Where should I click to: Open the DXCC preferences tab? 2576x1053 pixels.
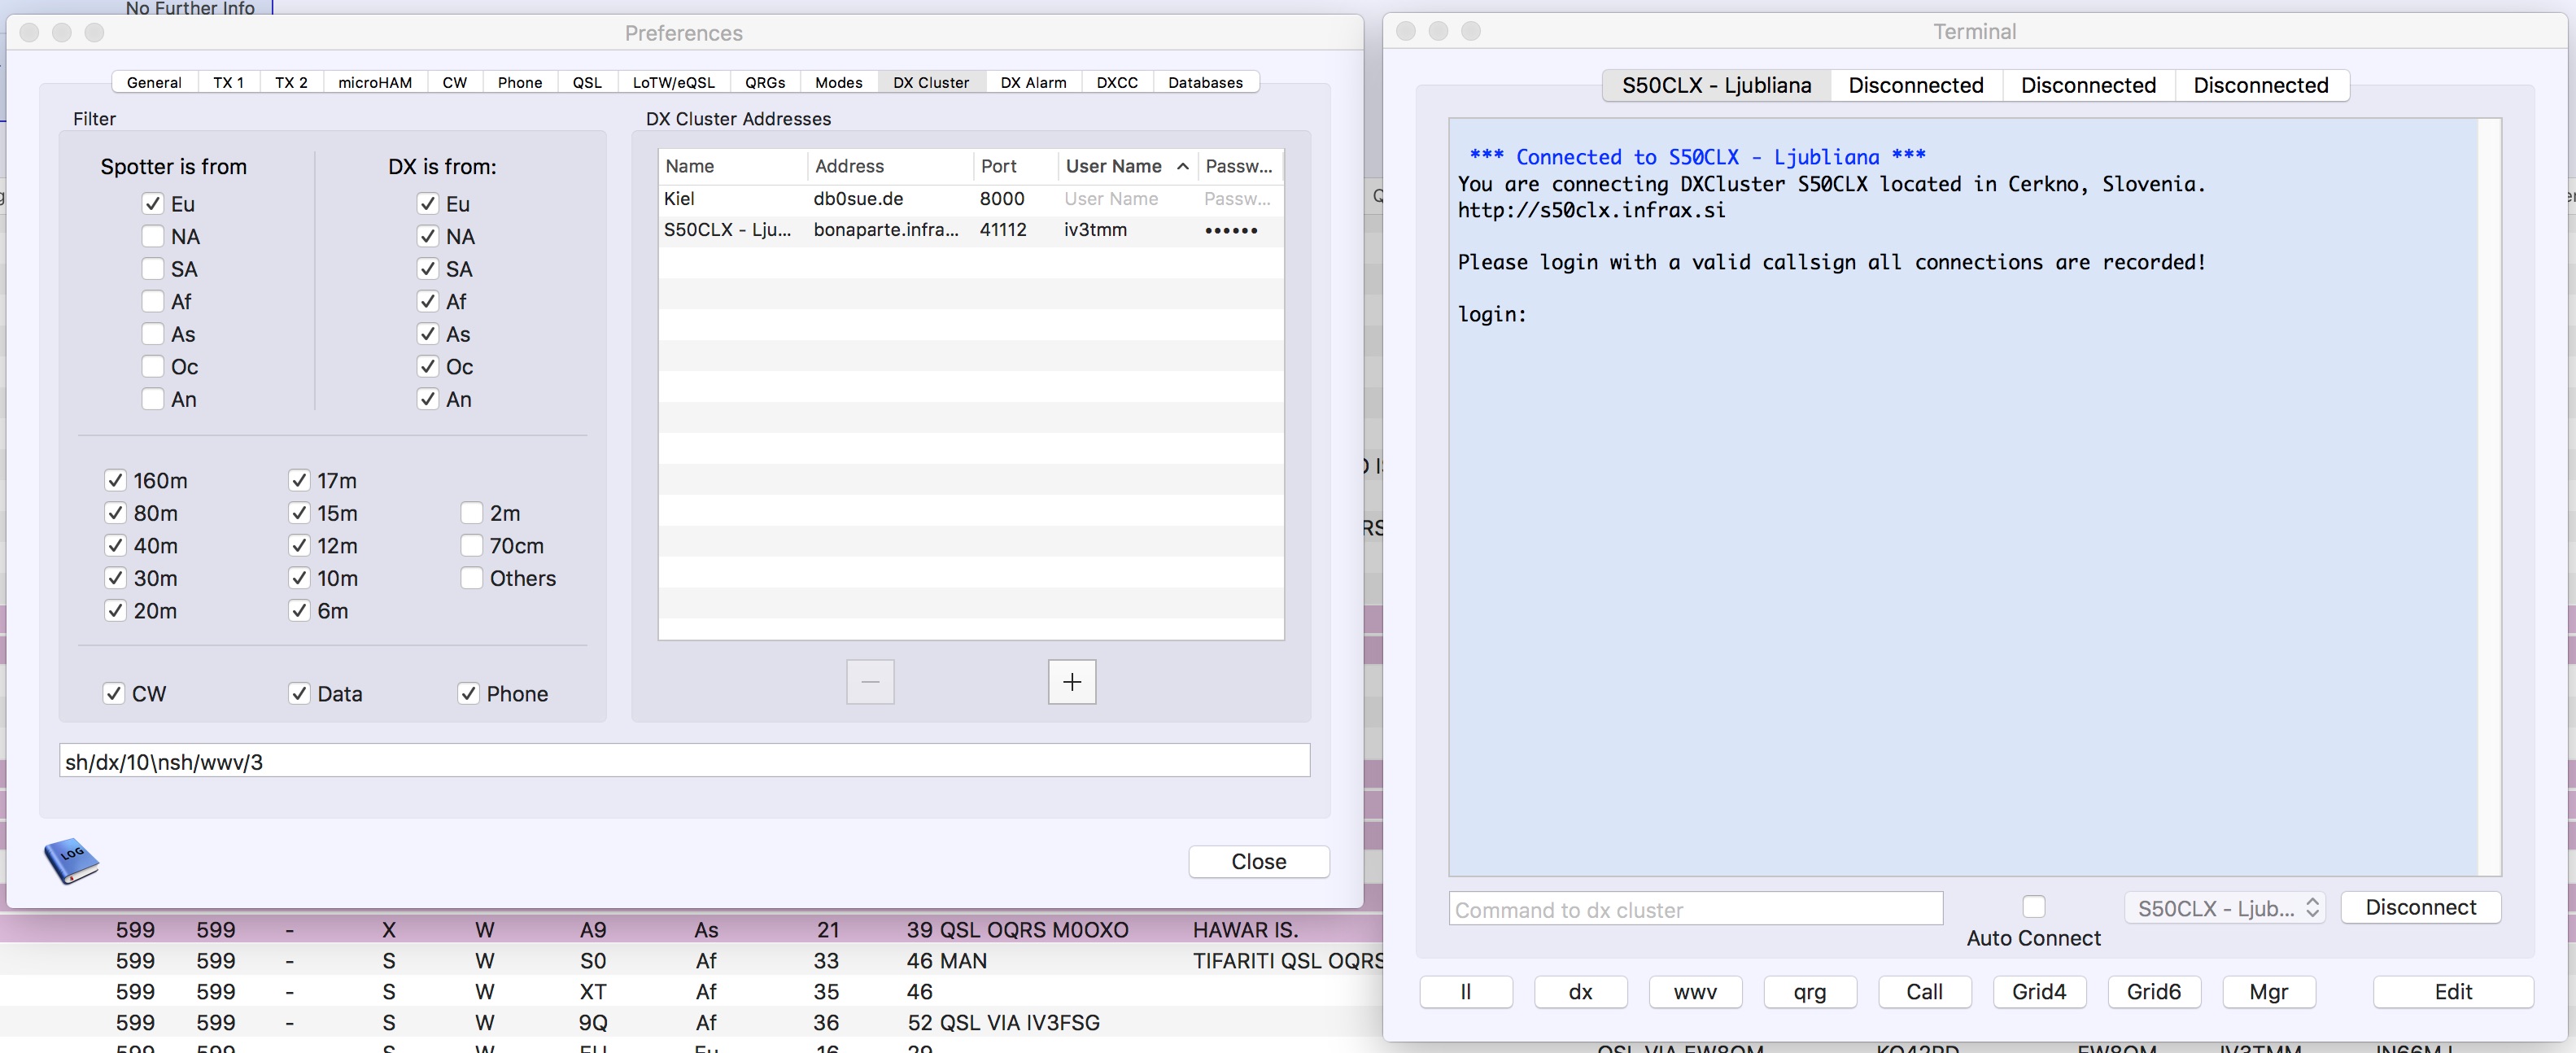click(x=1117, y=83)
